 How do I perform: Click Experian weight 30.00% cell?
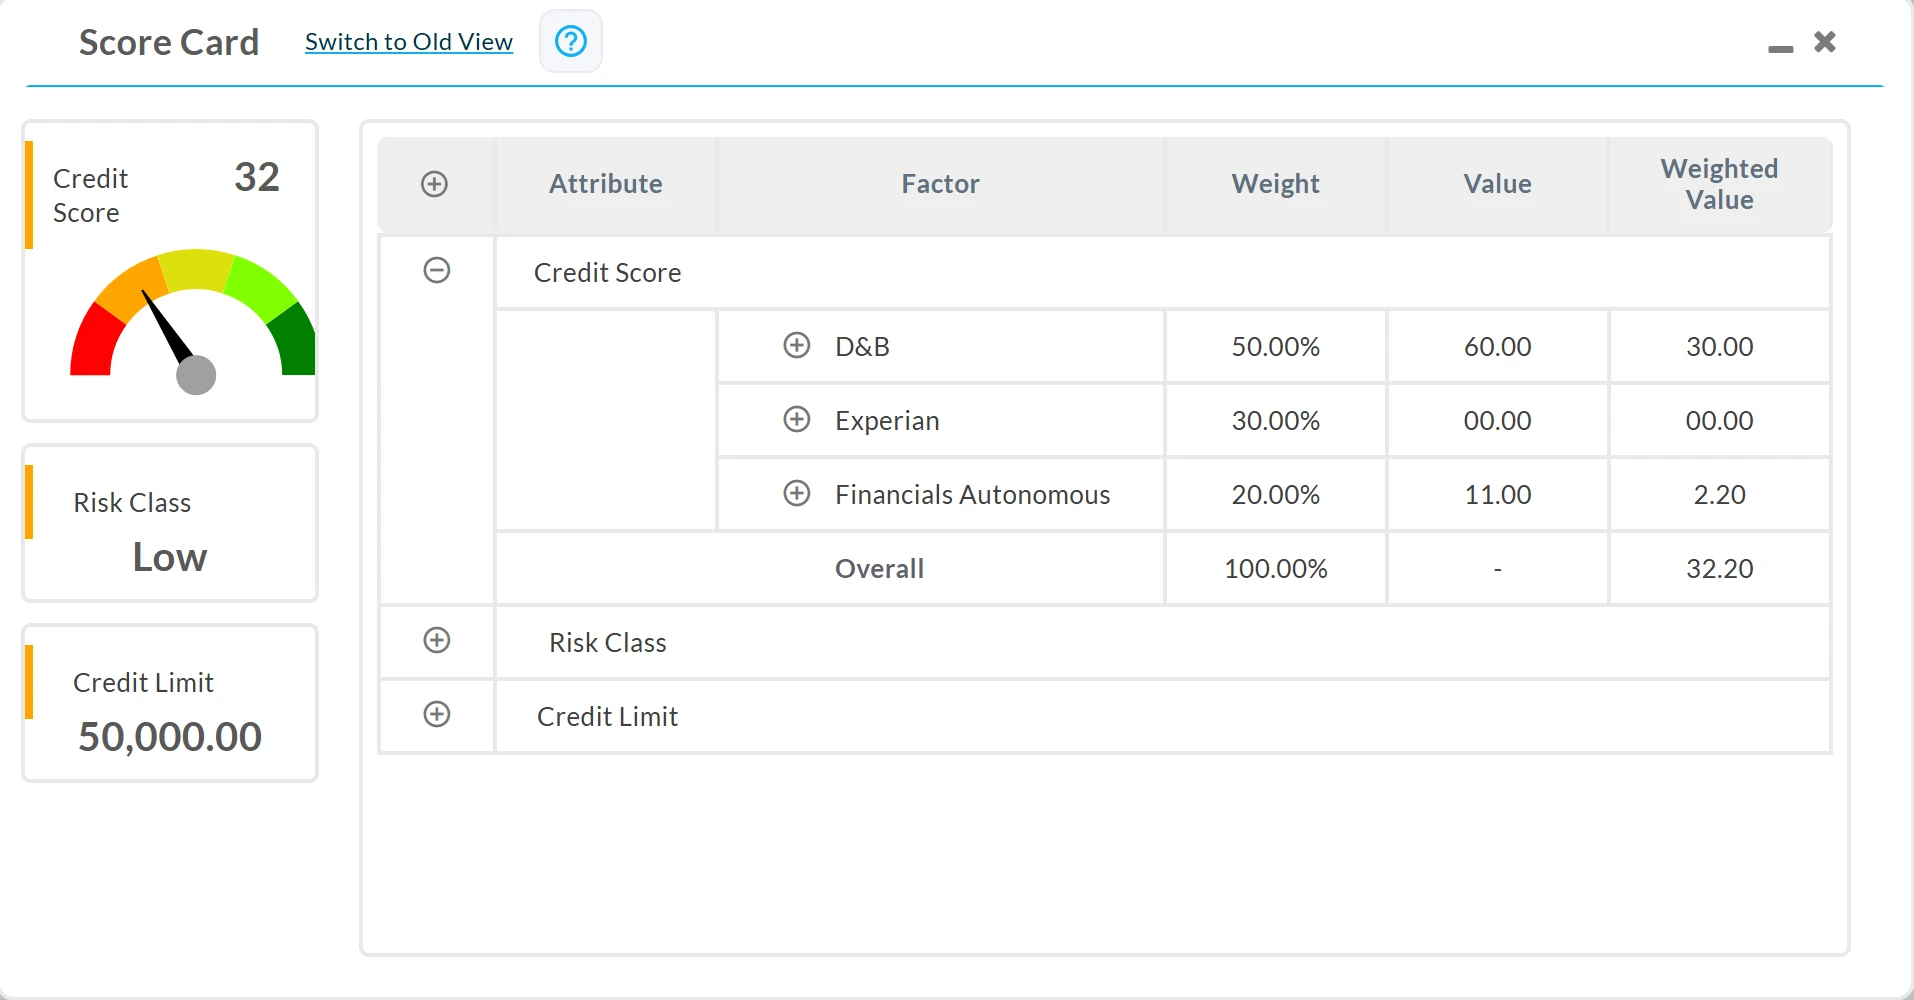point(1275,421)
